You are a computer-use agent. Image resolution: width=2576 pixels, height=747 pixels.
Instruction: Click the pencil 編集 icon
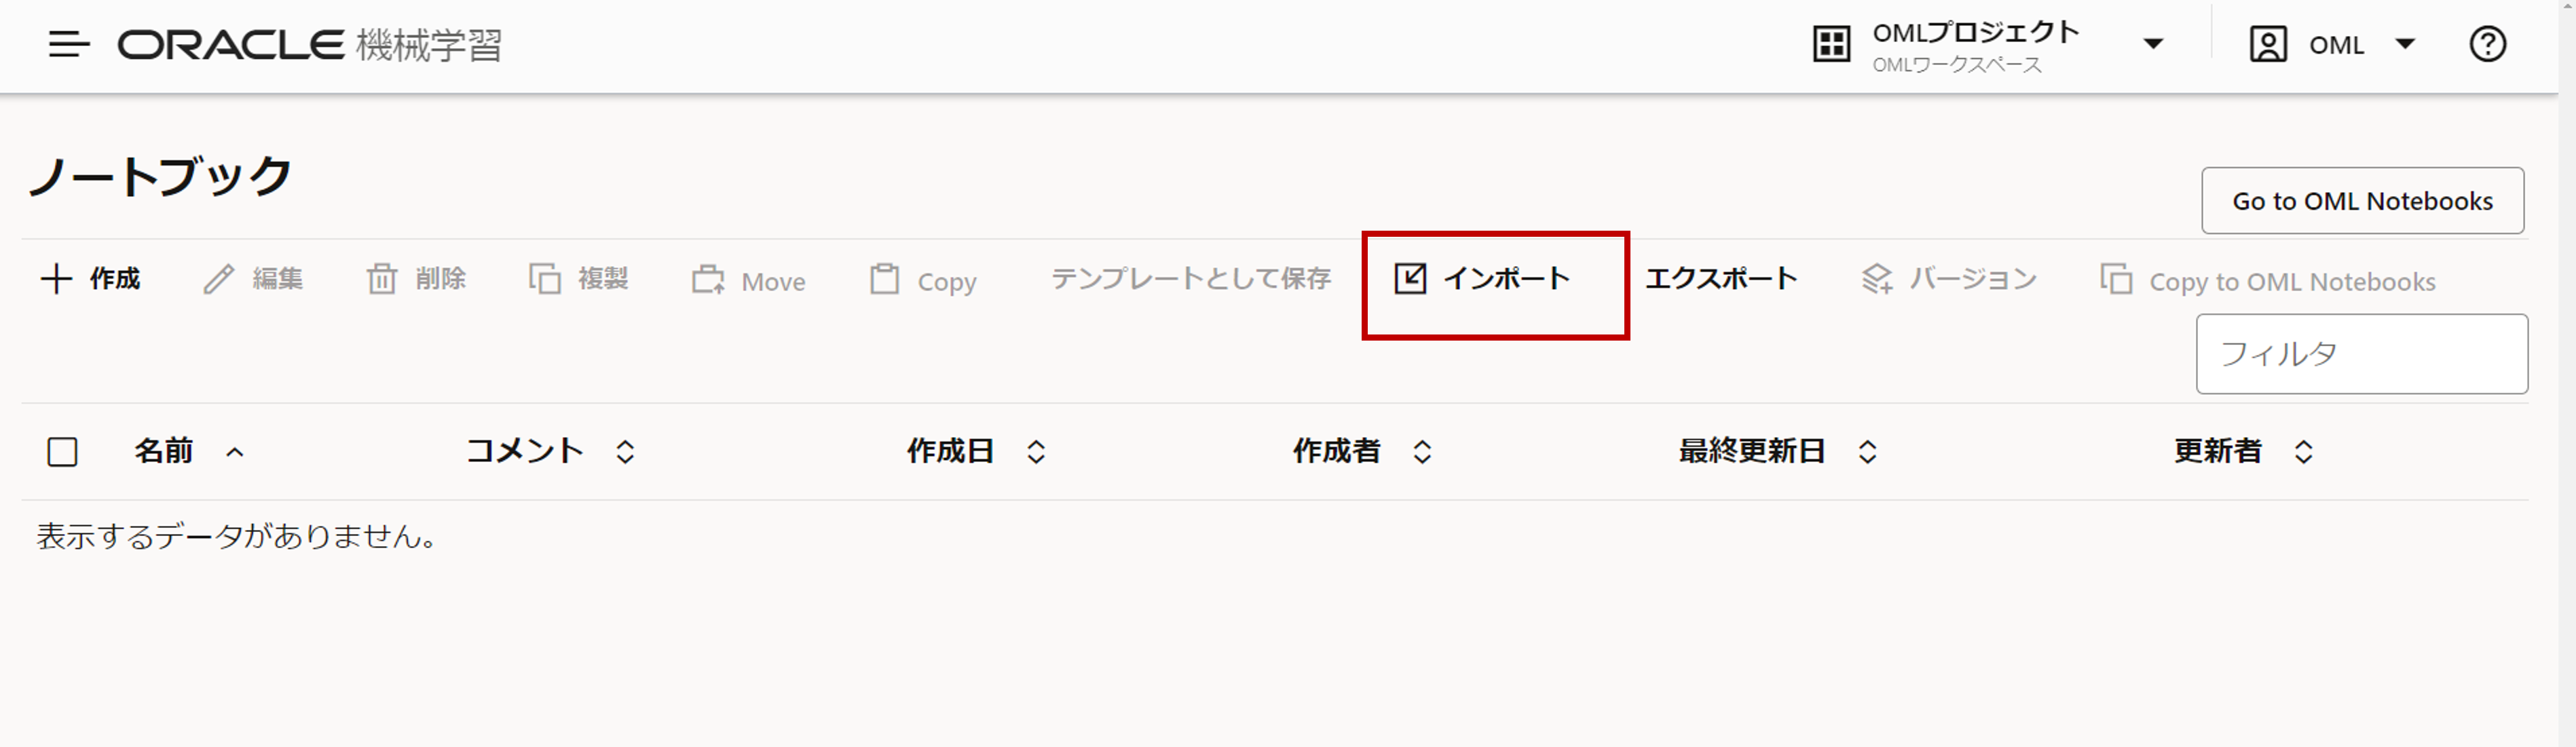219,279
